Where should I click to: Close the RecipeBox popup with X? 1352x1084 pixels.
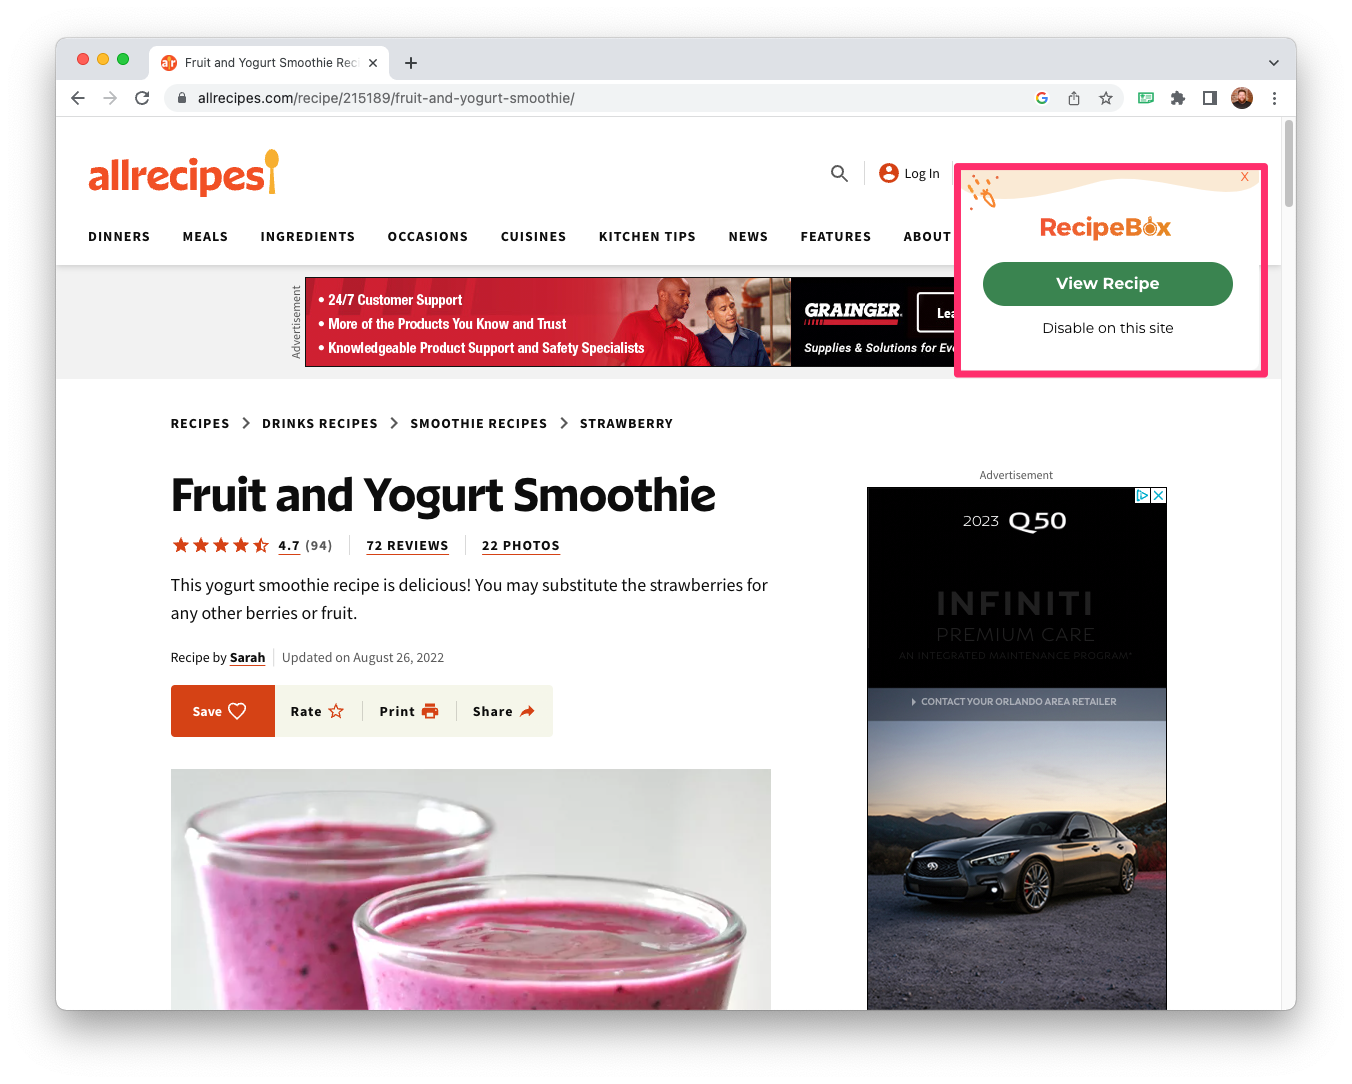tap(1245, 177)
